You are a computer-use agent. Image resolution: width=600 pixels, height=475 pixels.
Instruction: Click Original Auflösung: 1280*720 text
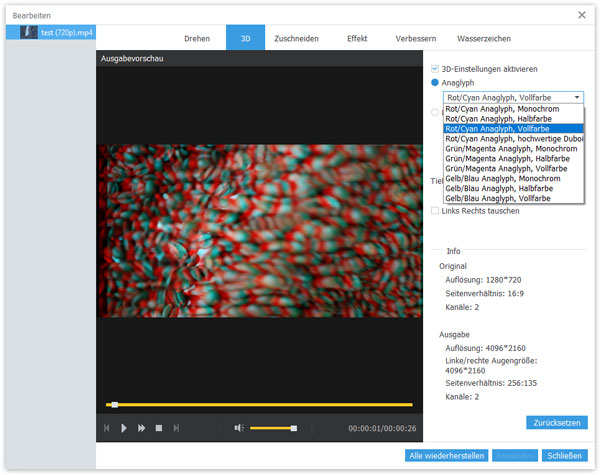click(x=483, y=280)
